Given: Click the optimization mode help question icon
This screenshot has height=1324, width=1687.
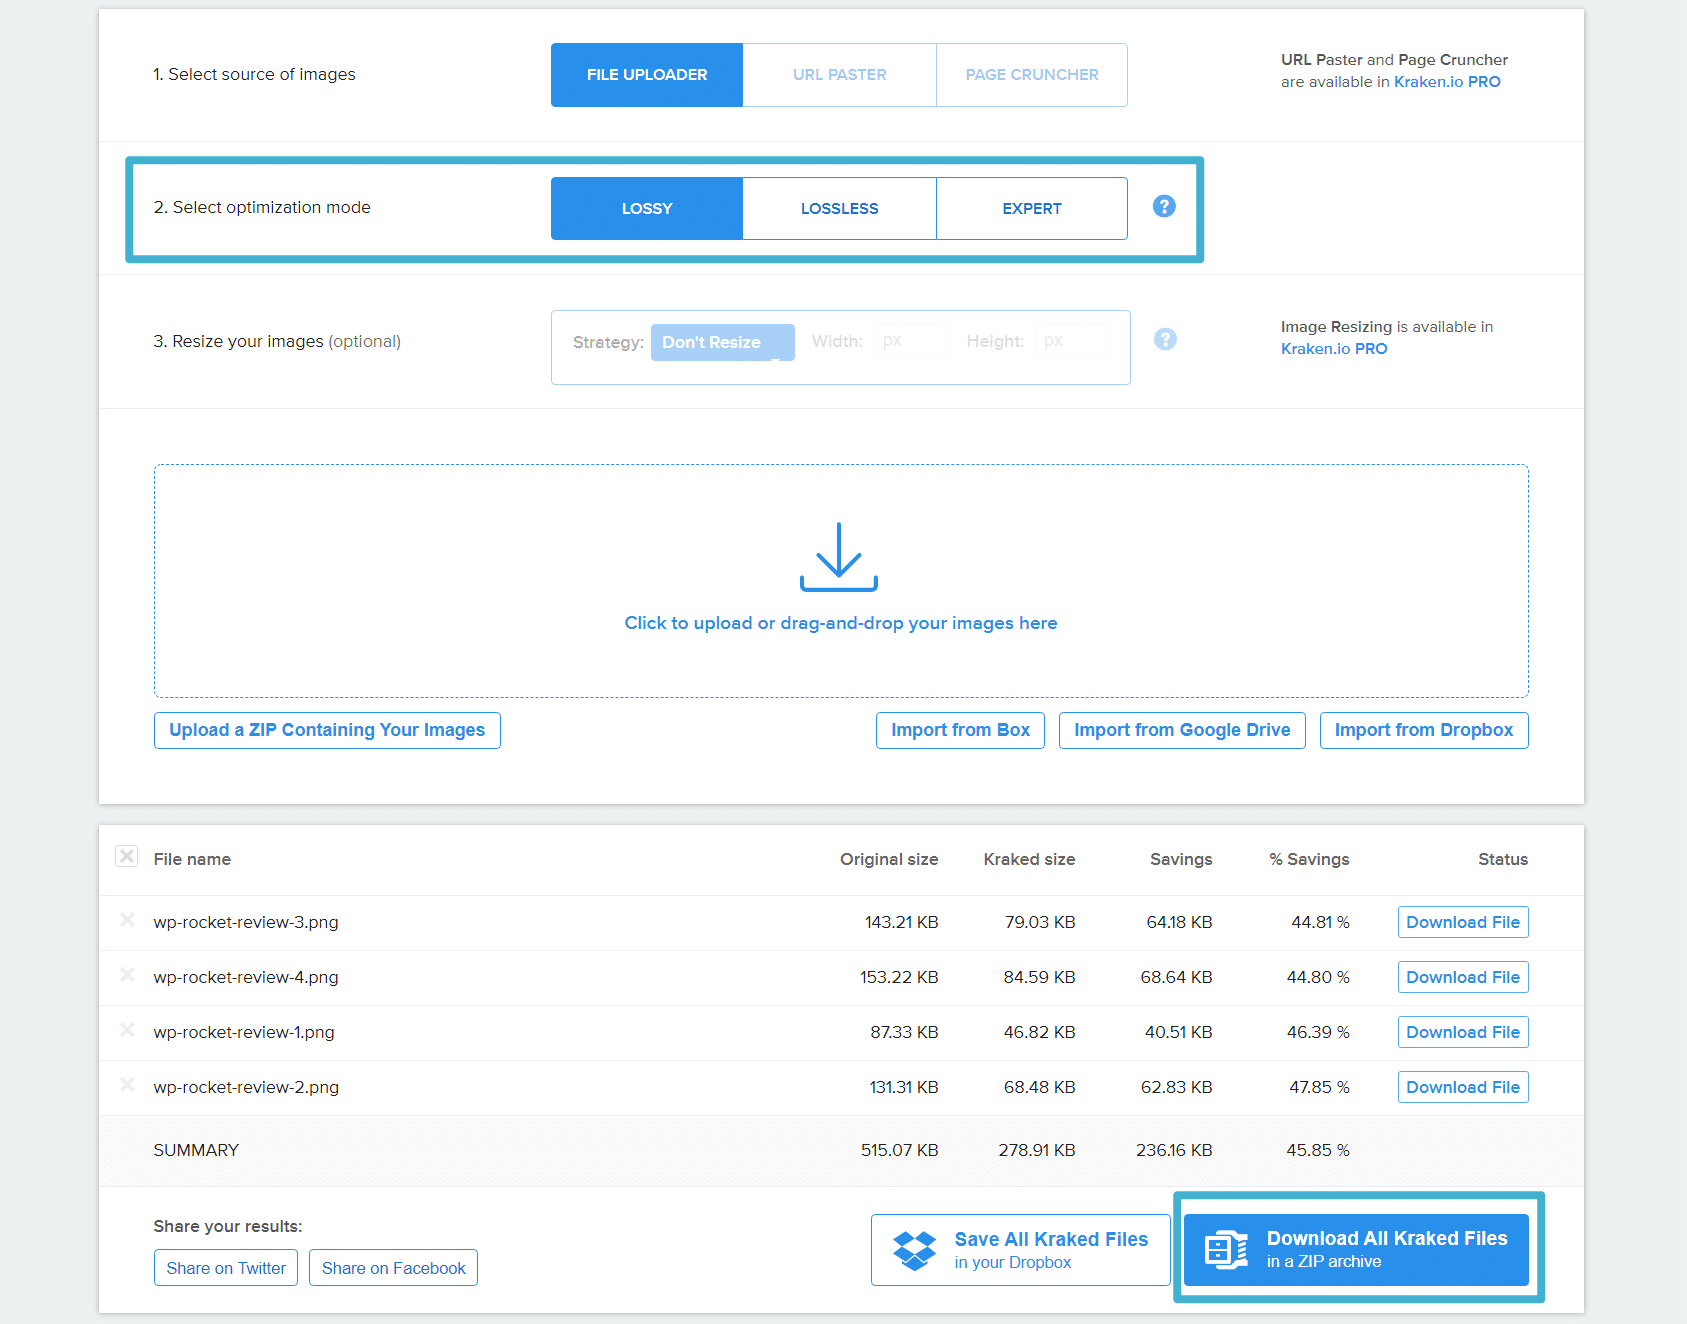Looking at the screenshot, I should pos(1163,207).
